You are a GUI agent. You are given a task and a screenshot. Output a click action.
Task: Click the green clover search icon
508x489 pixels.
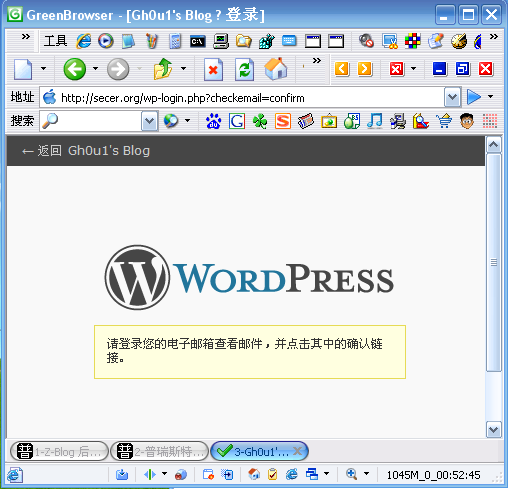click(x=260, y=121)
